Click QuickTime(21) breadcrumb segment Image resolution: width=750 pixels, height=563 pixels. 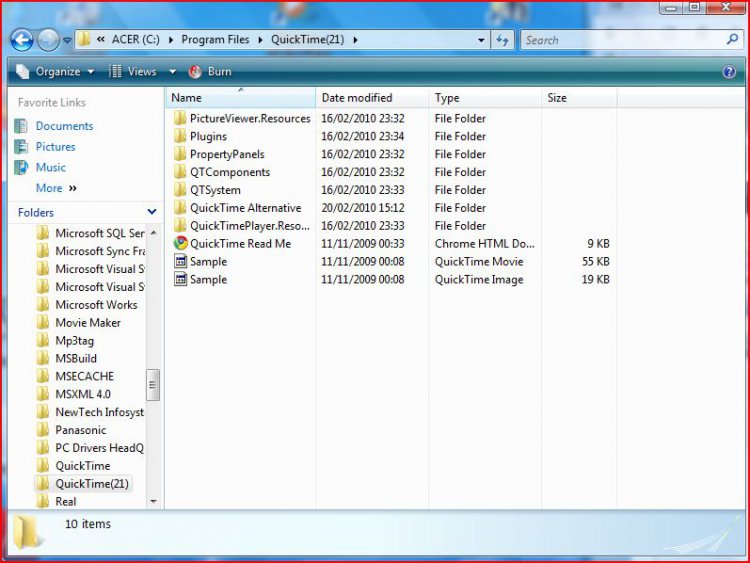click(x=308, y=40)
